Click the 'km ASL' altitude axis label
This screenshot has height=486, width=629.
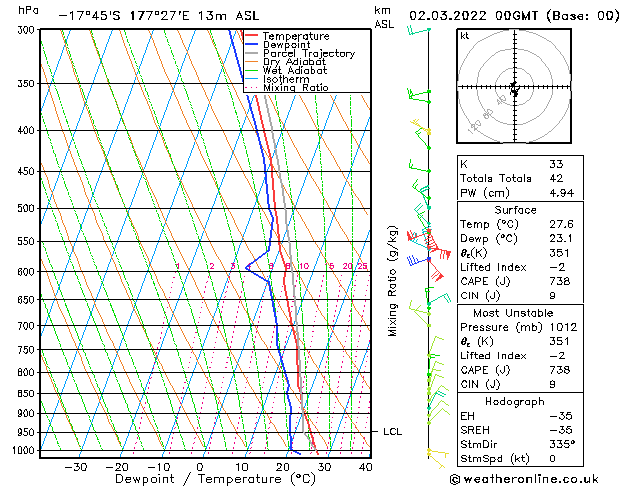[384, 17]
